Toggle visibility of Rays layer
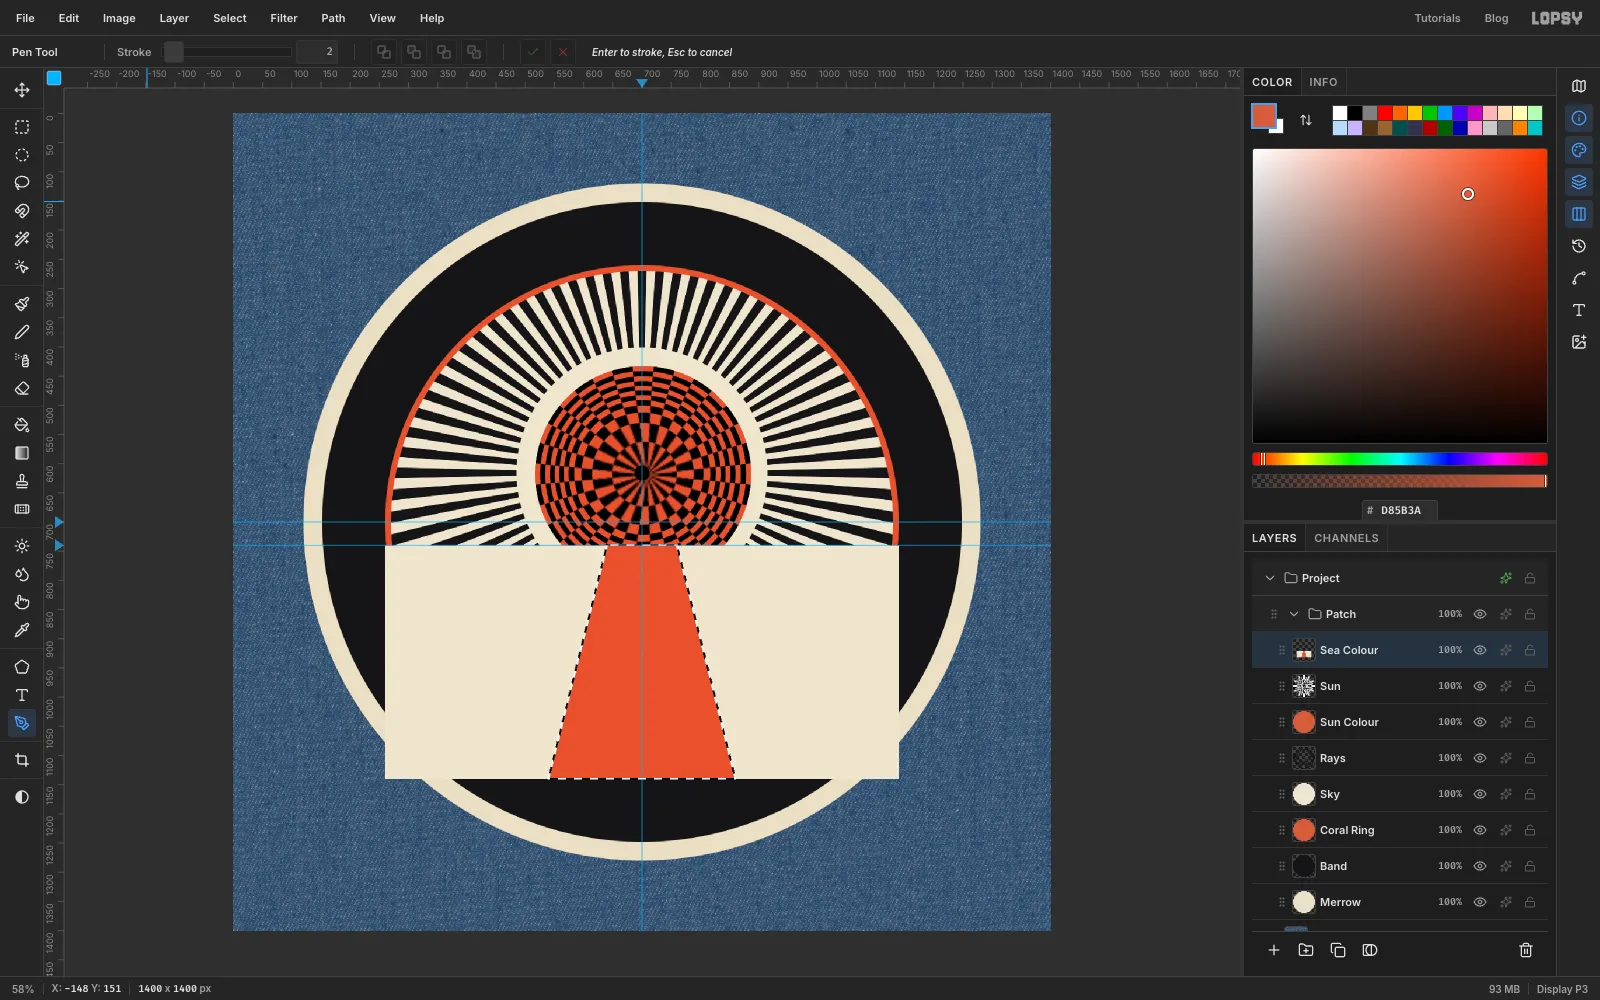 point(1480,758)
